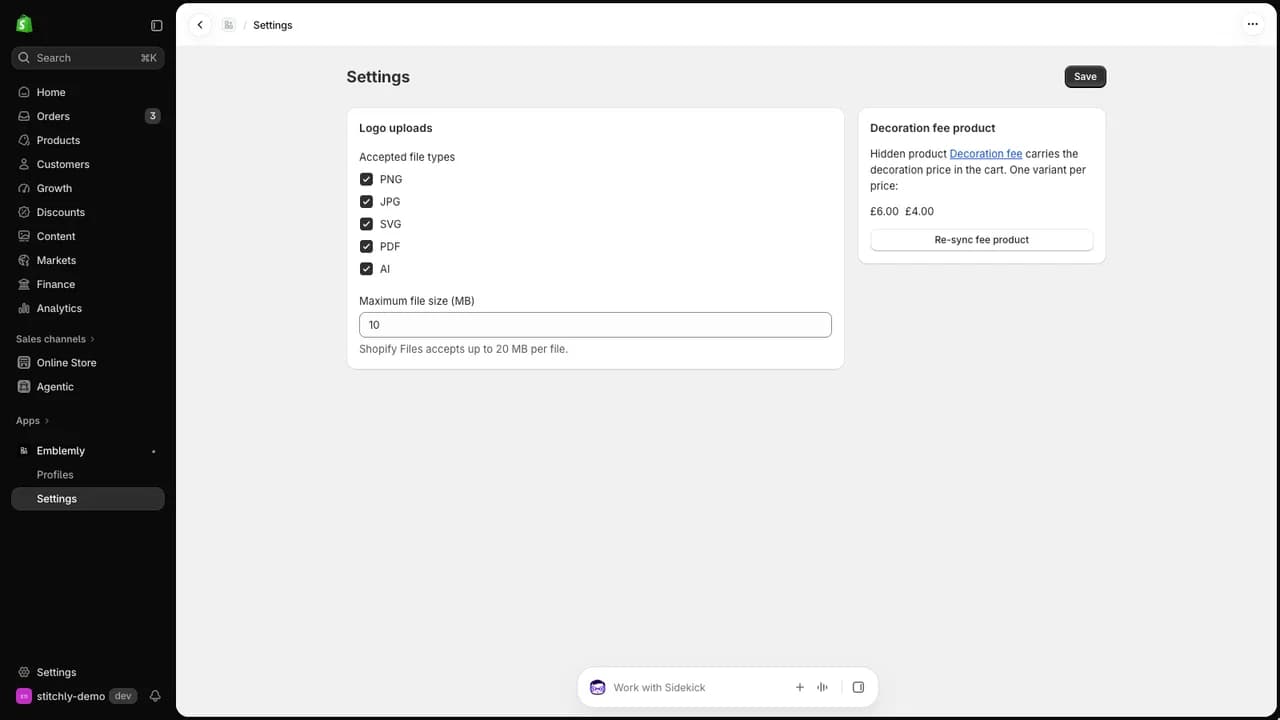Click the plus icon in Sidekick bar
This screenshot has width=1280, height=720.
tap(799, 687)
